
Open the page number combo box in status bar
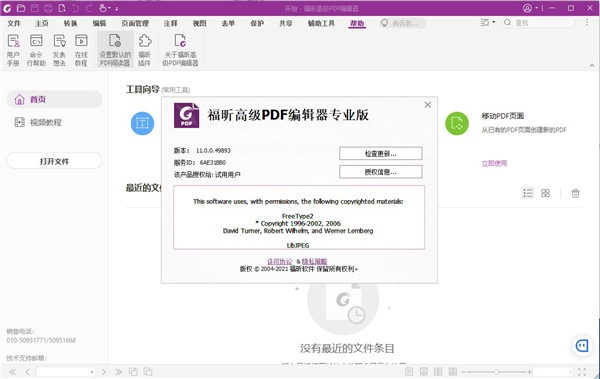coord(66,372)
